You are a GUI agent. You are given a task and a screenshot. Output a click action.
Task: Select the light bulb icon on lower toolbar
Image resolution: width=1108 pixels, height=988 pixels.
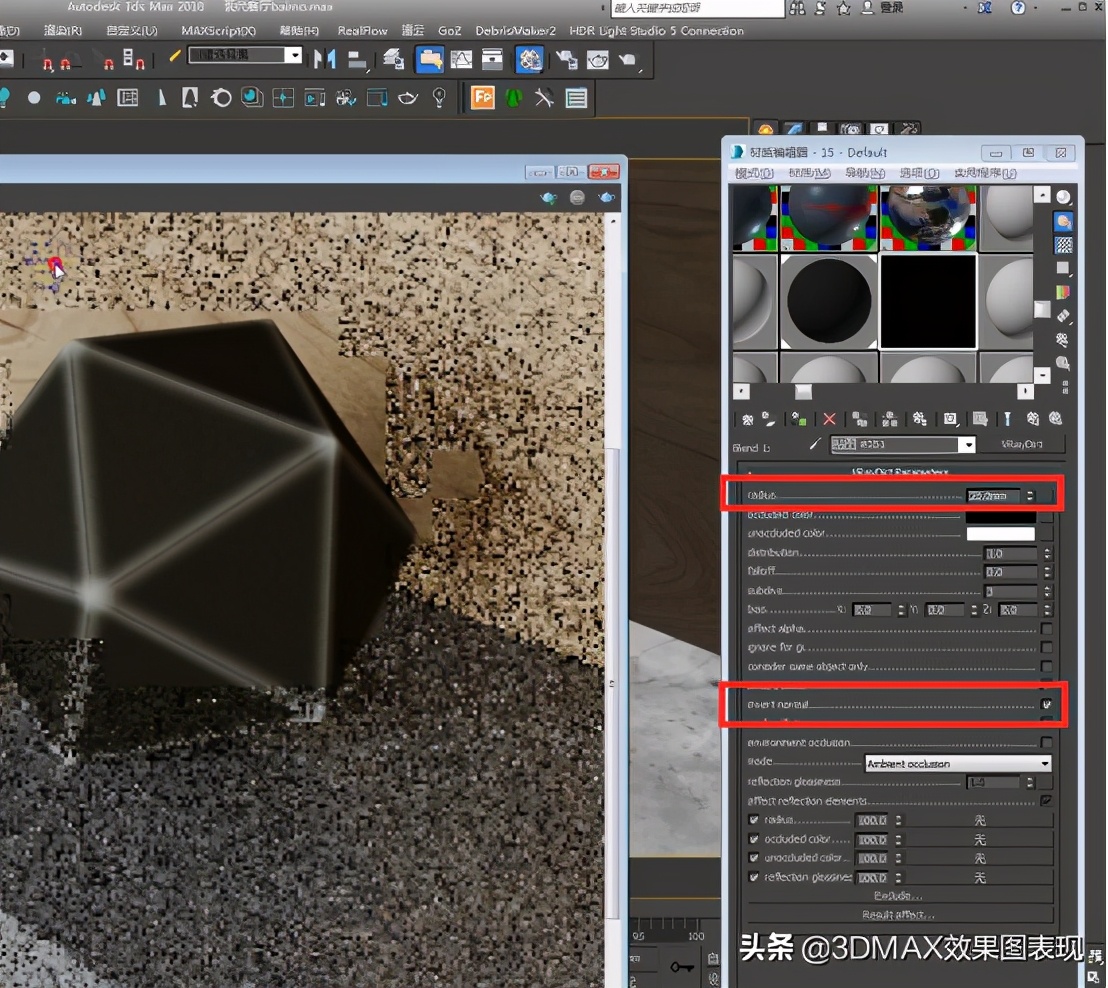[440, 97]
